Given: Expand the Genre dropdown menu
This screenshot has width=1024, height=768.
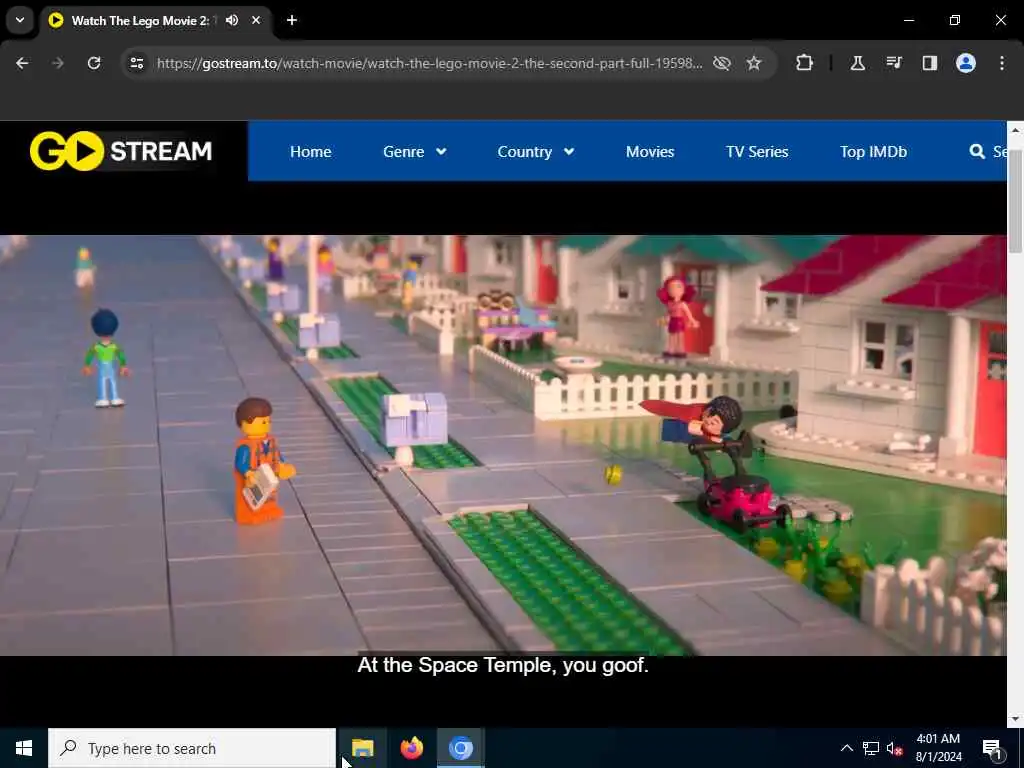Looking at the screenshot, I should 415,152.
